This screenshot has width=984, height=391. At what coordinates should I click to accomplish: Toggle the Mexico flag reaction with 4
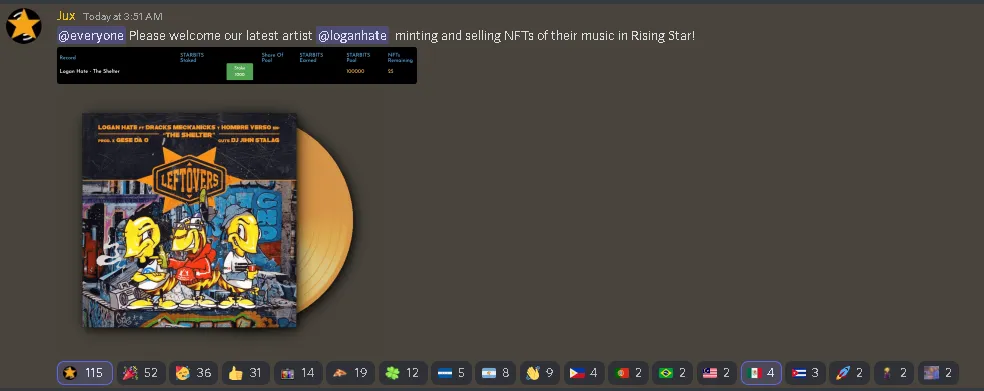[x=761, y=373]
